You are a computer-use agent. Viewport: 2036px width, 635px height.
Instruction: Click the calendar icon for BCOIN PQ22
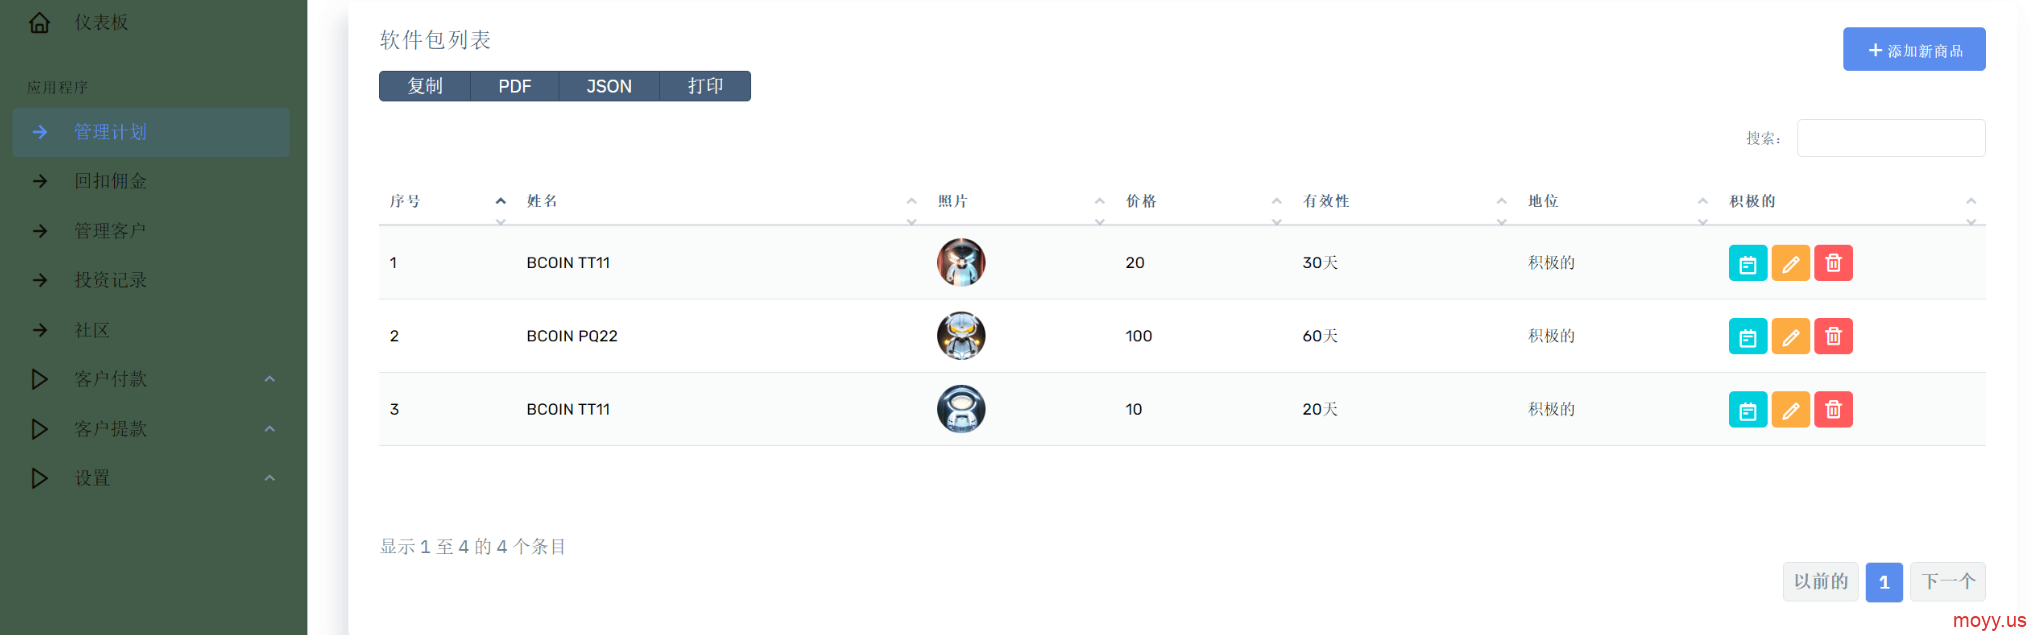pos(1747,337)
